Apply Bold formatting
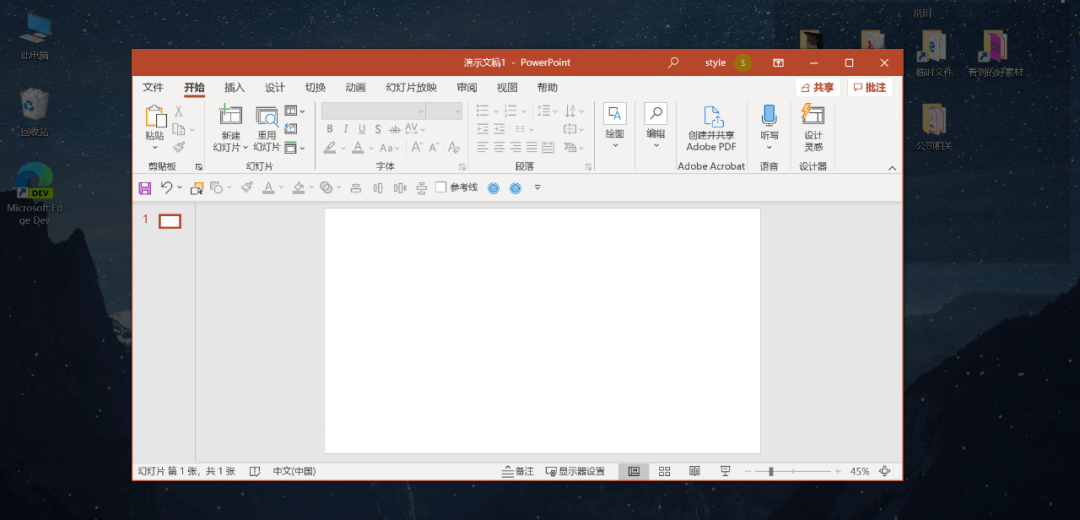This screenshot has height=520, width=1080. click(x=330, y=129)
